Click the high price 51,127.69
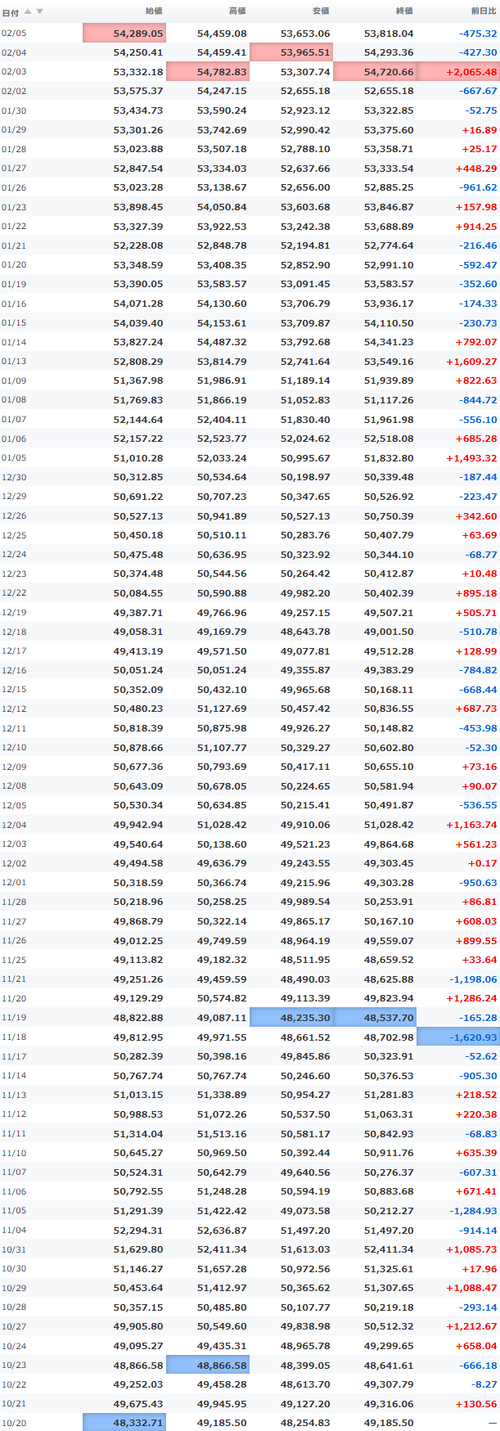Screen dimensions: 500x1431 coord(221,709)
